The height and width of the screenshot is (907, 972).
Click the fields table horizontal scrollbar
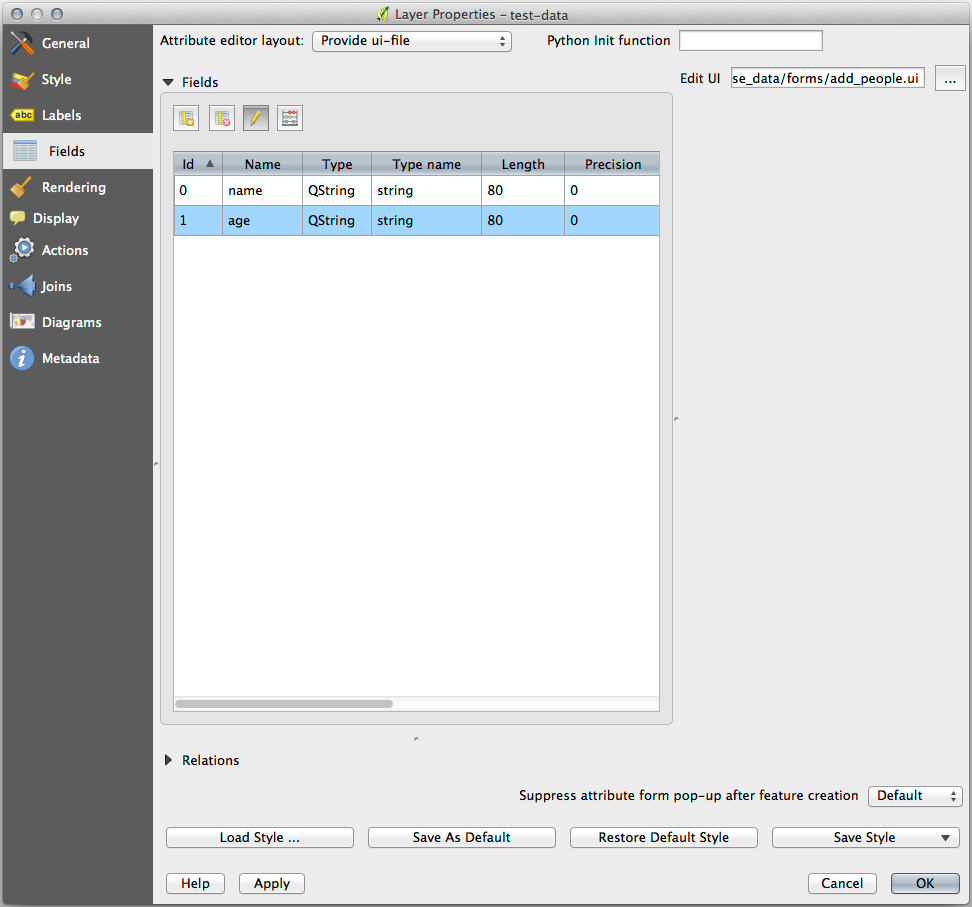[x=284, y=704]
